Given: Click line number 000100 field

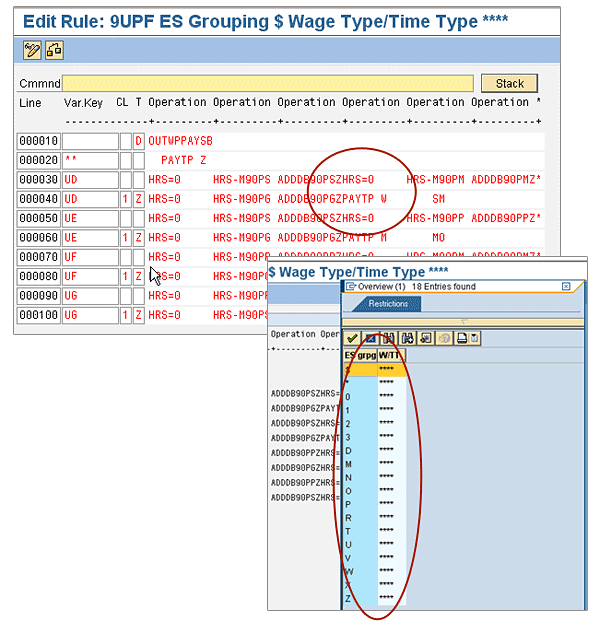Looking at the screenshot, I should [38, 315].
